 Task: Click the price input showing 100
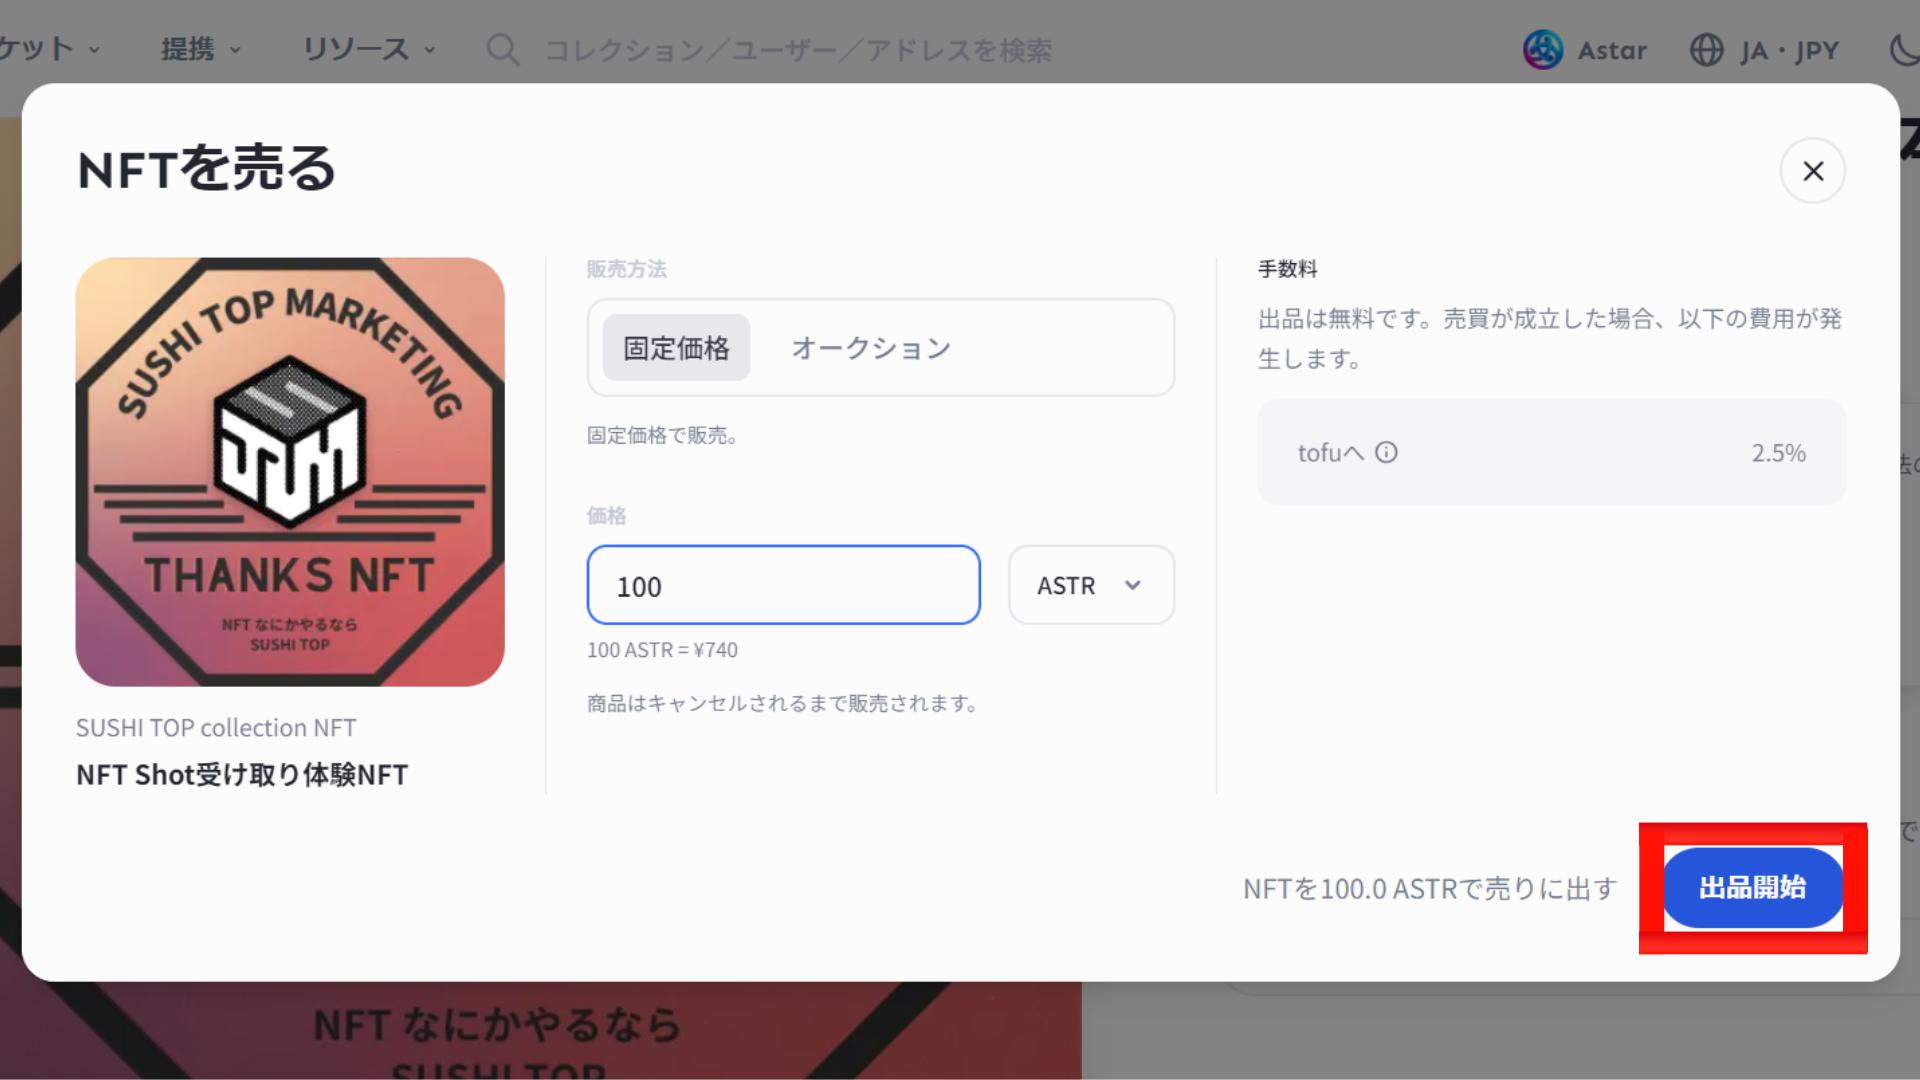coord(783,585)
